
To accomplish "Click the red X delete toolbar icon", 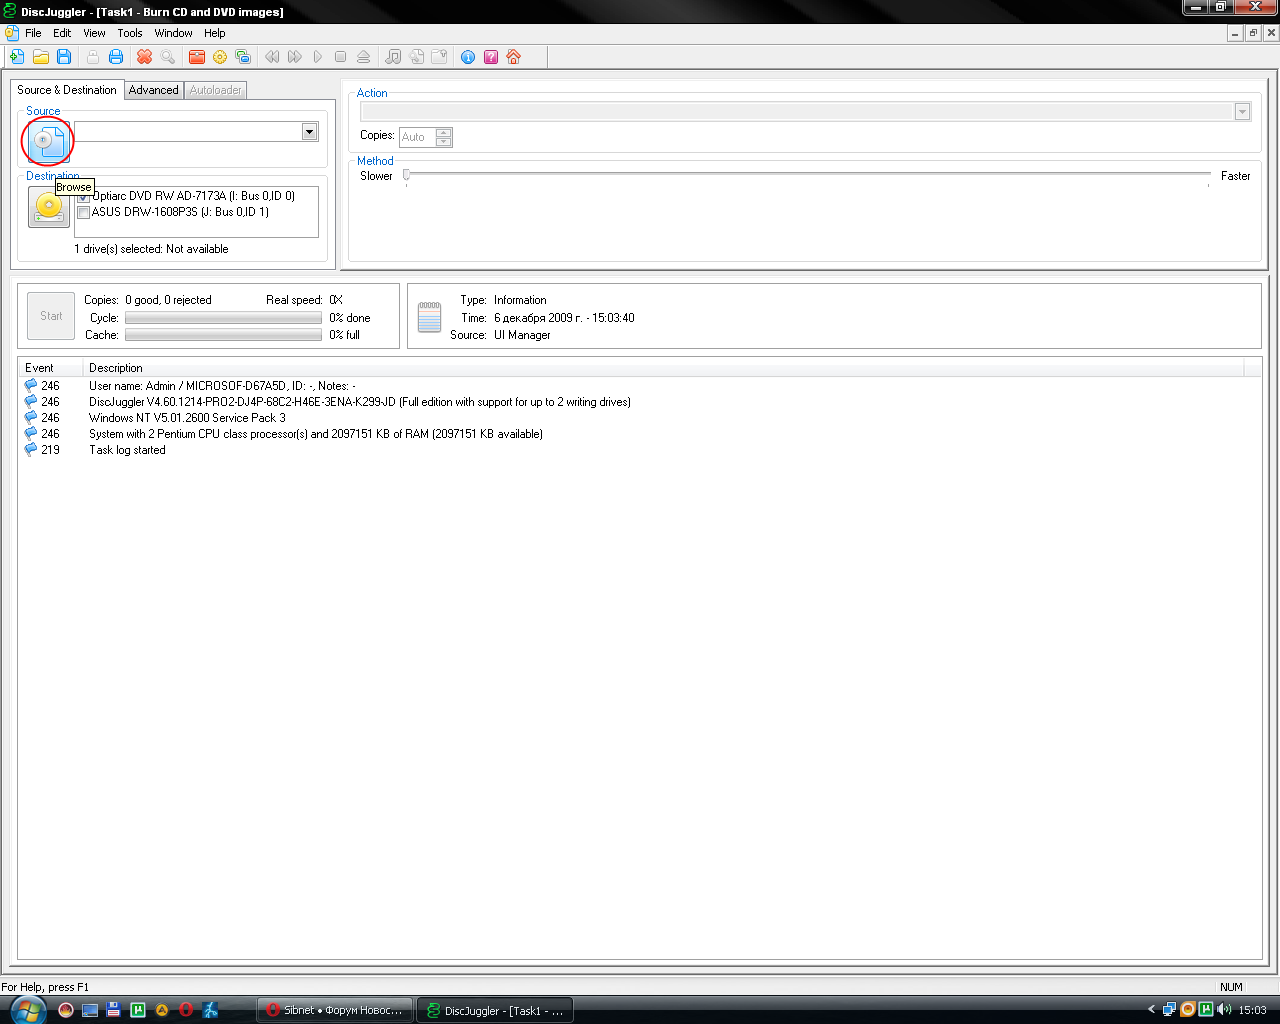I will click(145, 57).
